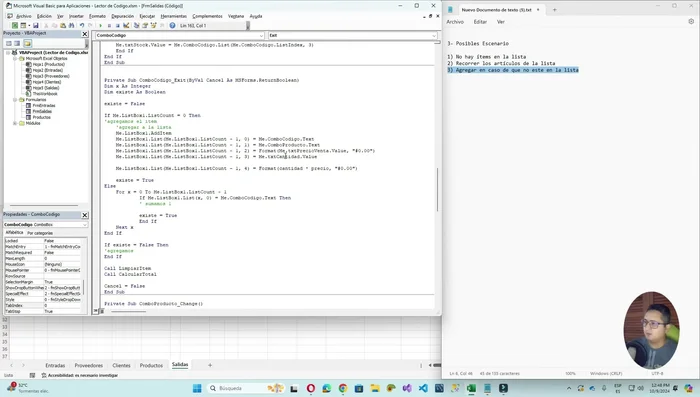Click the Undo arrow icon

point(82,25)
